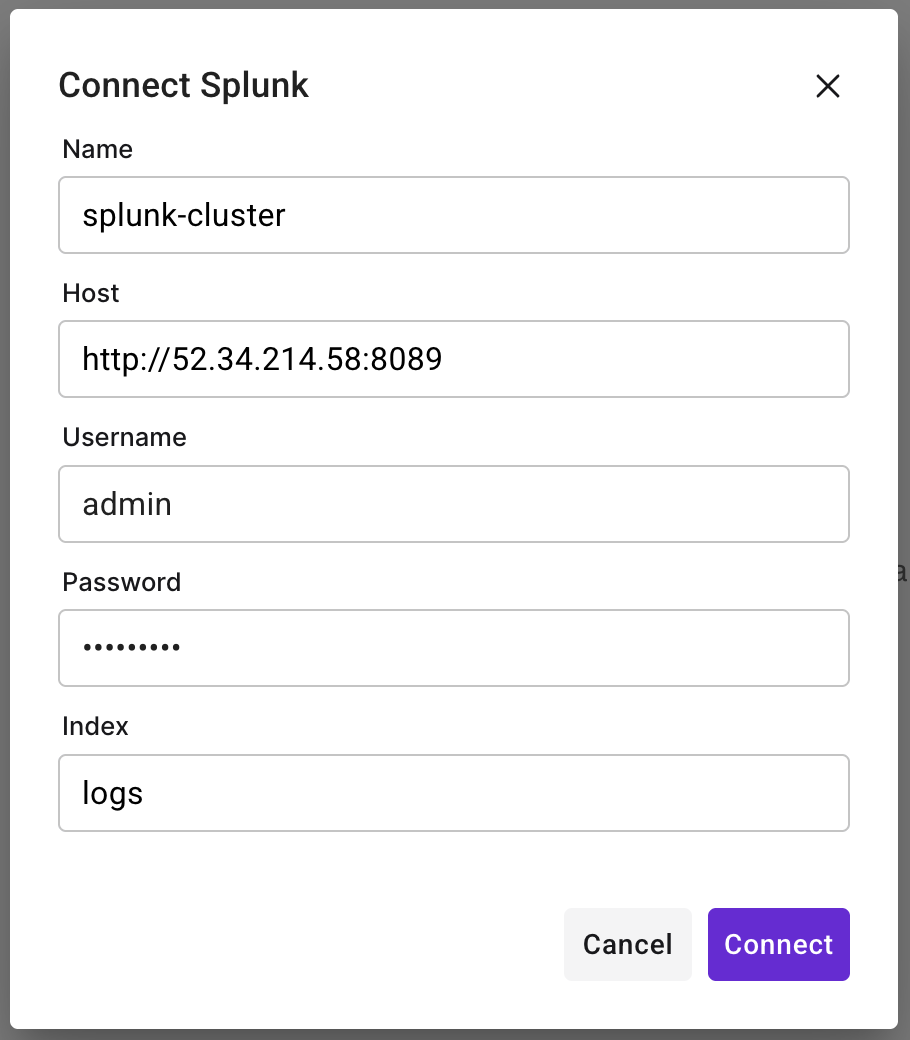910x1040 pixels.
Task: Close the Connect Splunk dialog
Action: pyautogui.click(x=827, y=86)
